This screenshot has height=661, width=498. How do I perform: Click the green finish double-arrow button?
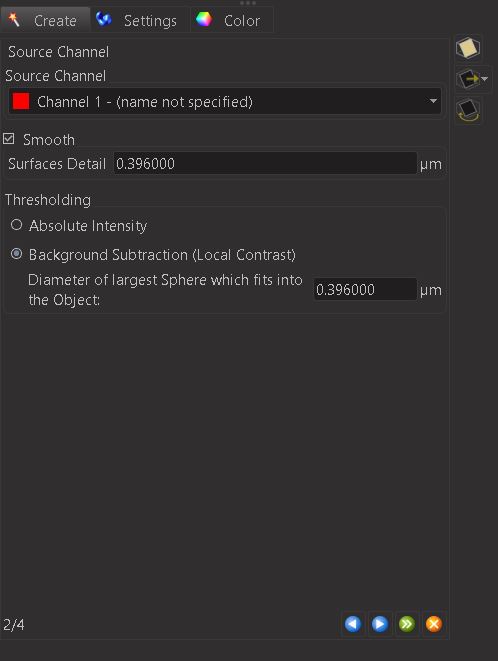[406, 624]
